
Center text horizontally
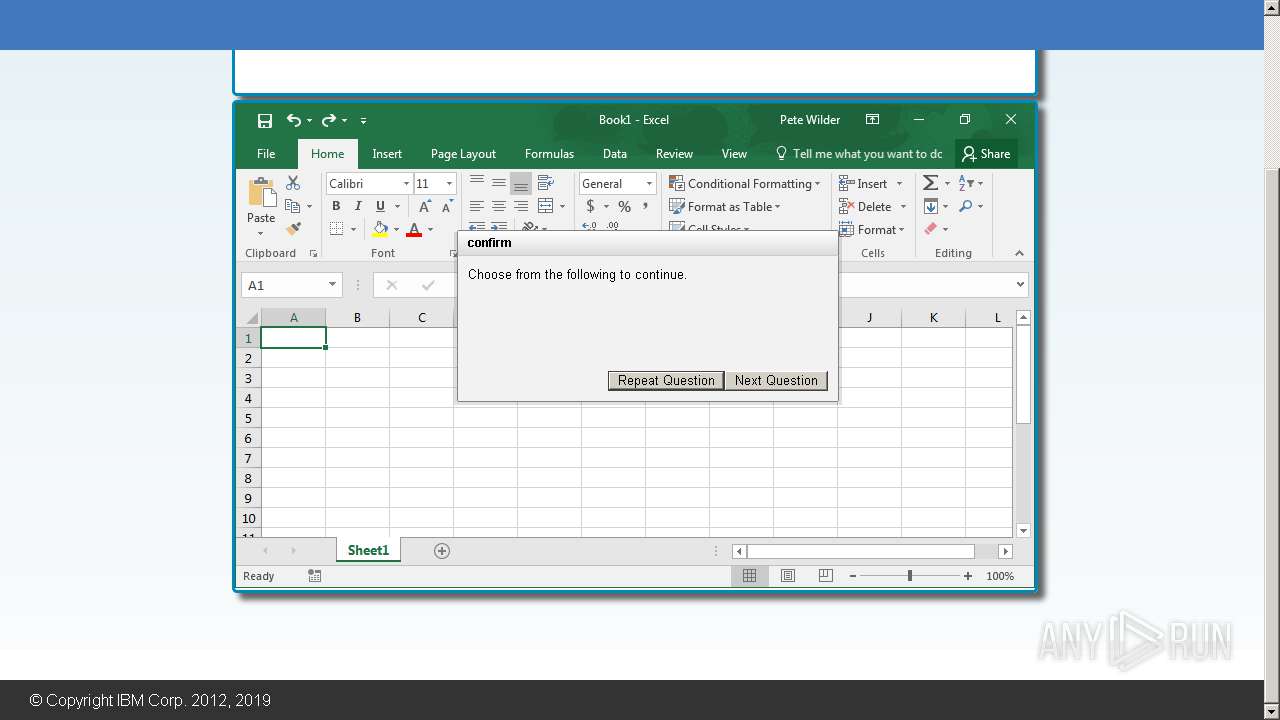(x=499, y=206)
